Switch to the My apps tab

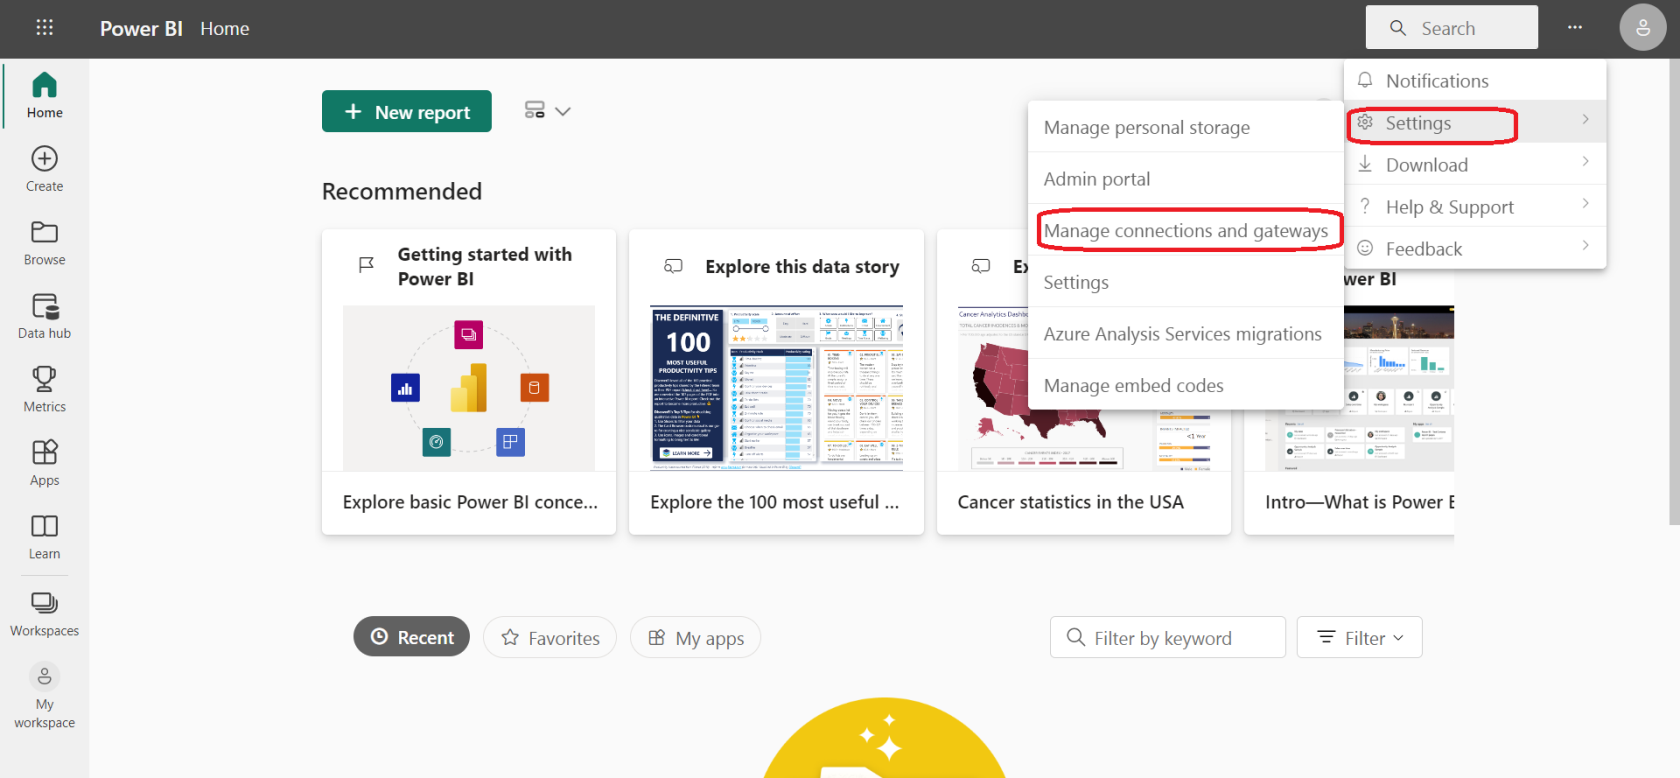tap(695, 637)
